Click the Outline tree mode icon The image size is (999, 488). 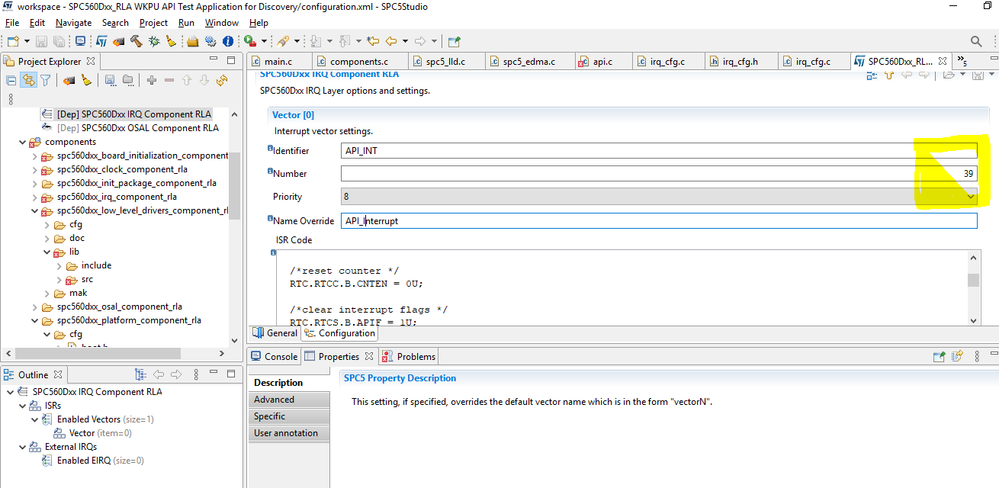pos(141,374)
